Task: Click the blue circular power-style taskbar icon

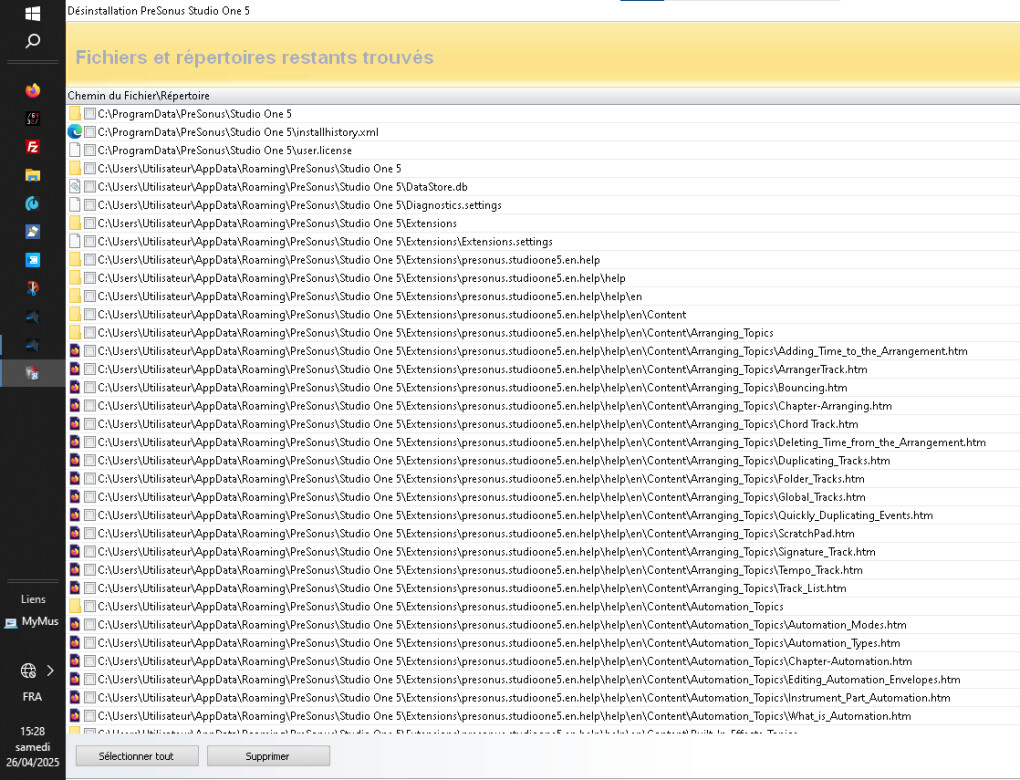Action: [x=33, y=204]
